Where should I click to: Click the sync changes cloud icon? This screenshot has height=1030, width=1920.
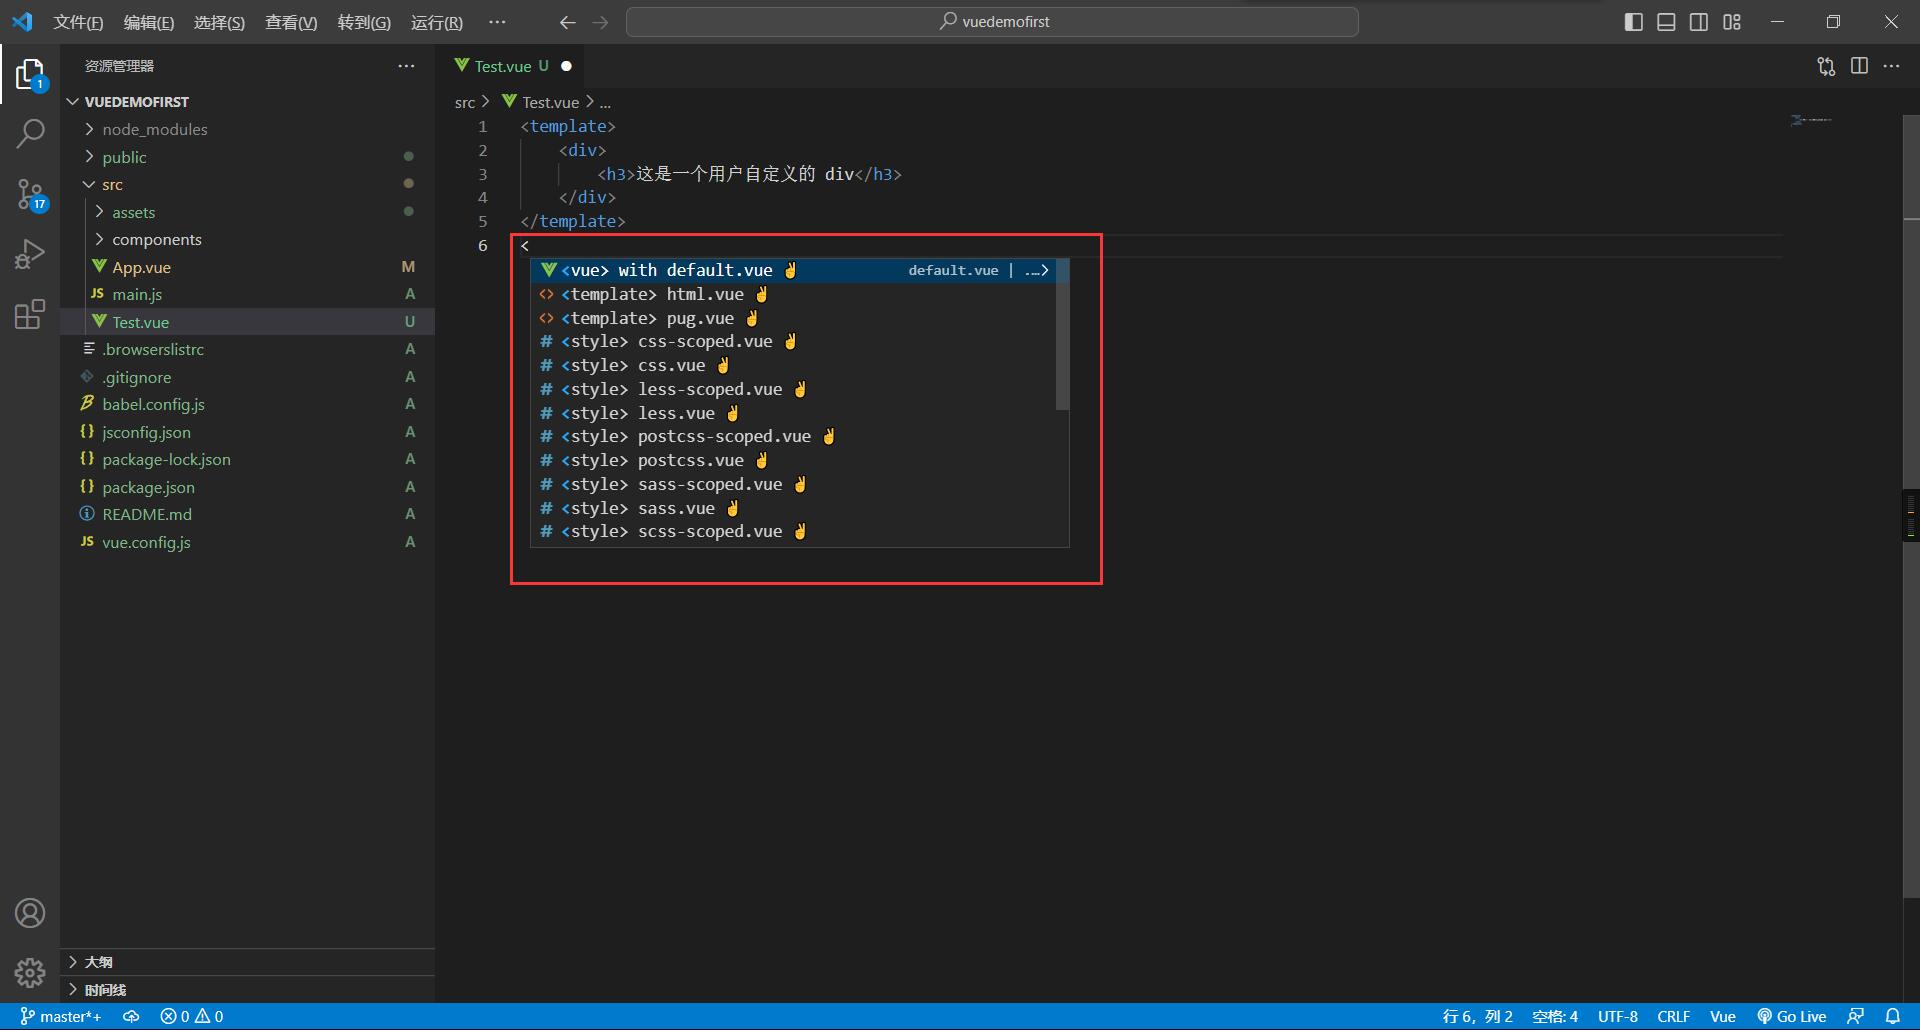point(131,1016)
